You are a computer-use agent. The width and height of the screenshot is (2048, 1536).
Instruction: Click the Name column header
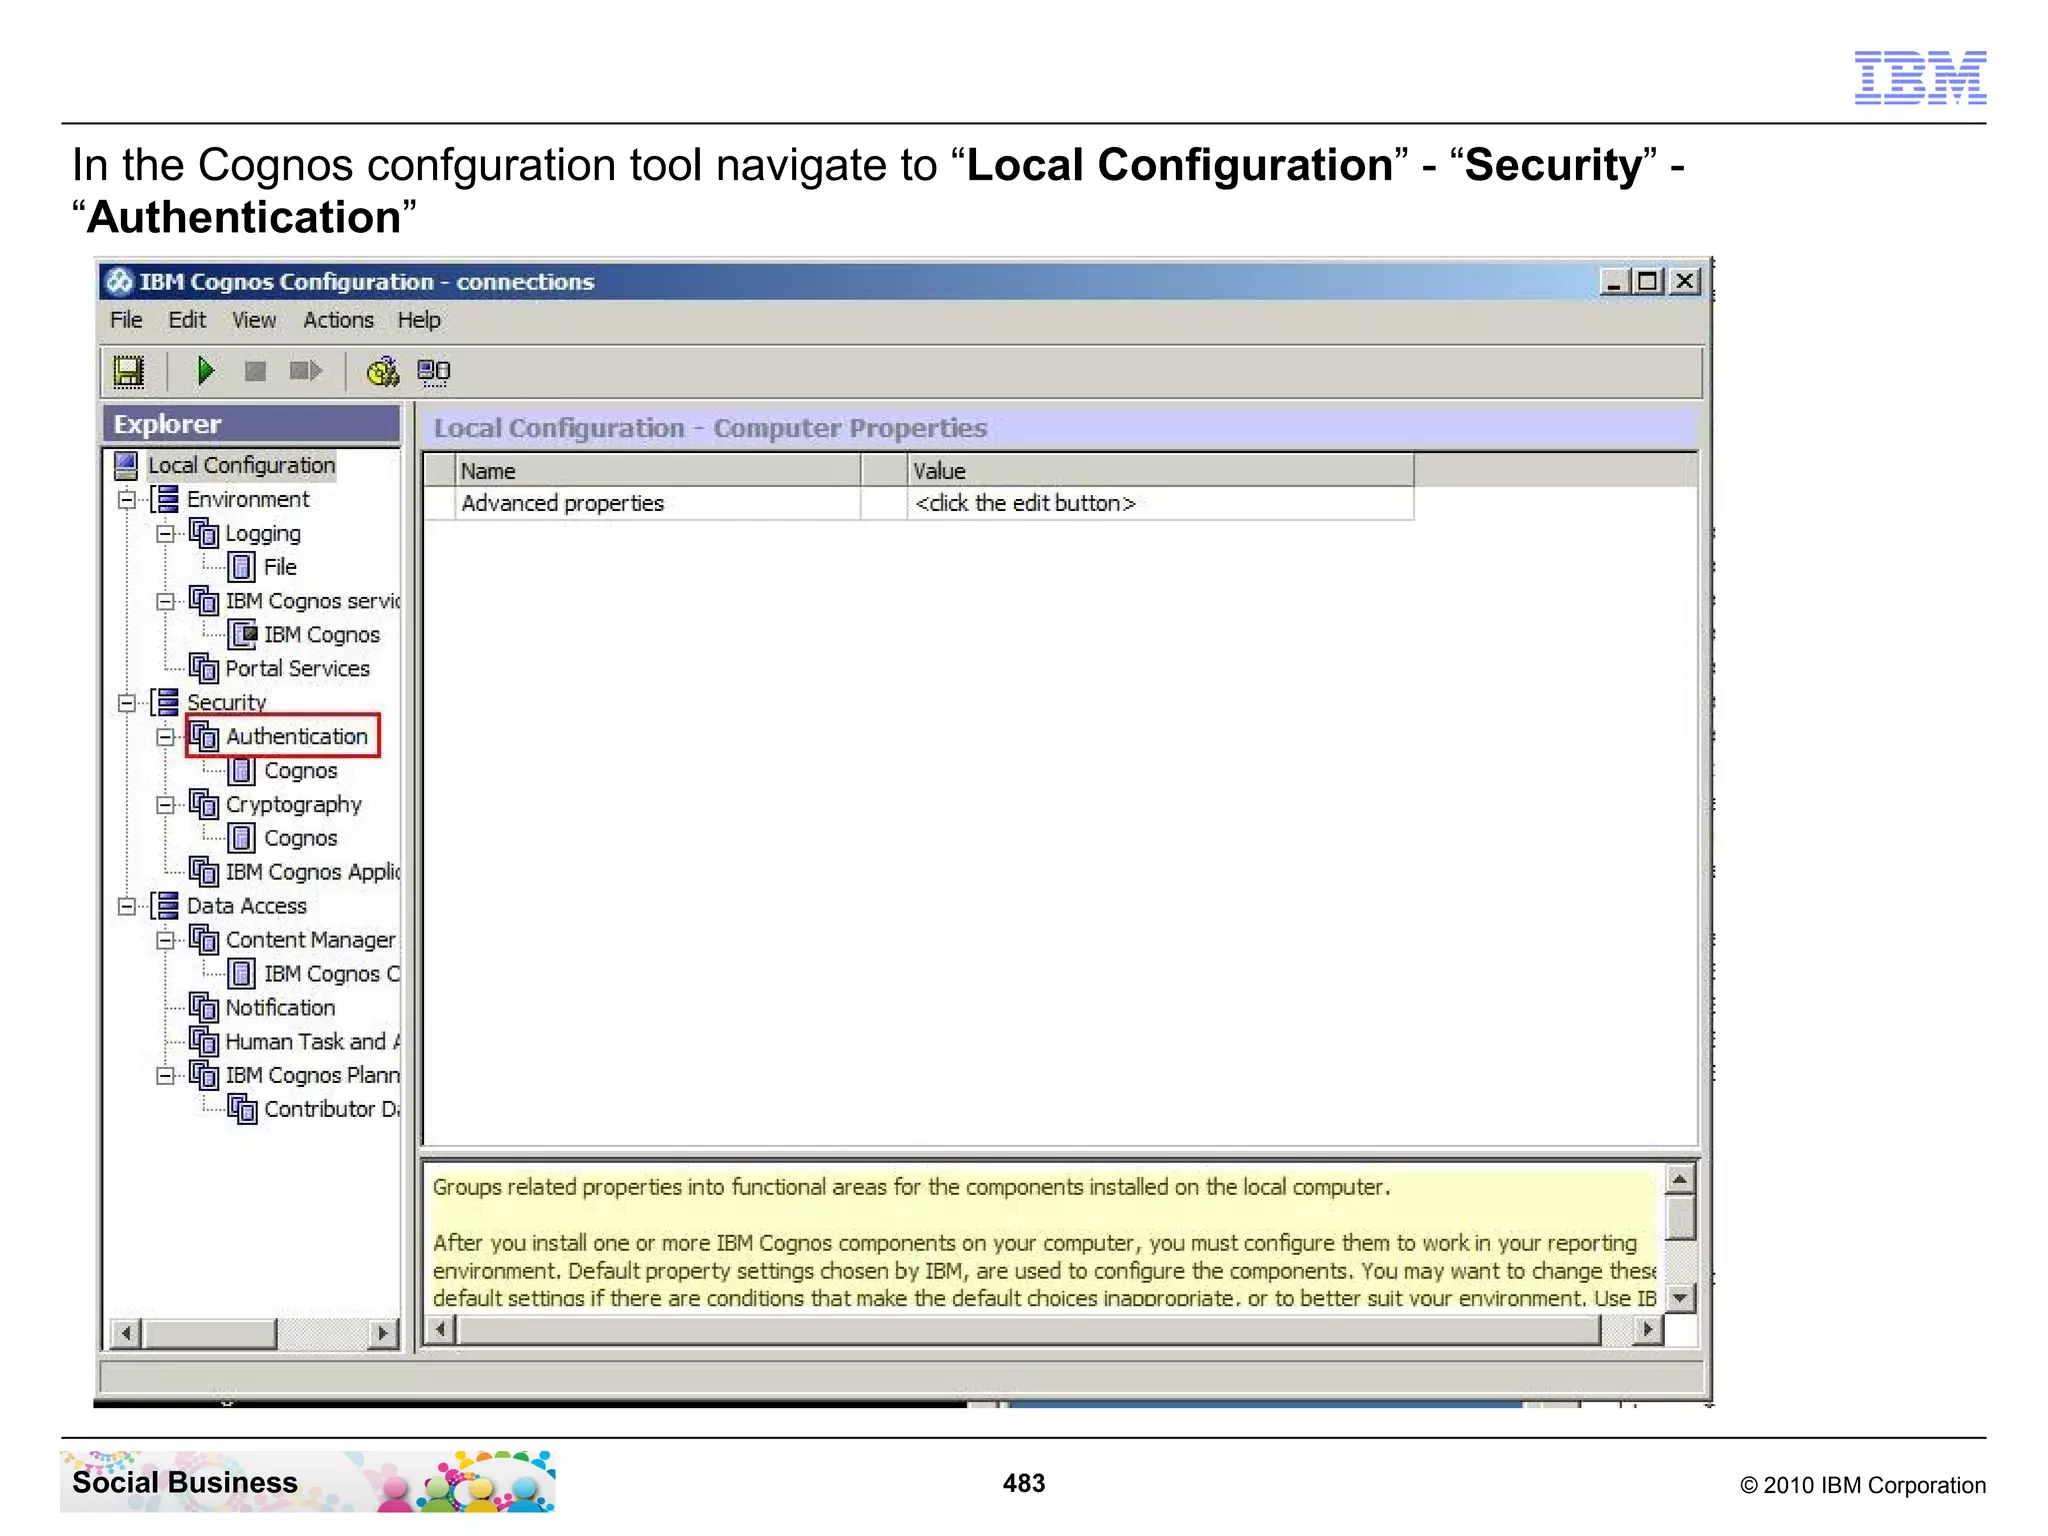coord(659,471)
